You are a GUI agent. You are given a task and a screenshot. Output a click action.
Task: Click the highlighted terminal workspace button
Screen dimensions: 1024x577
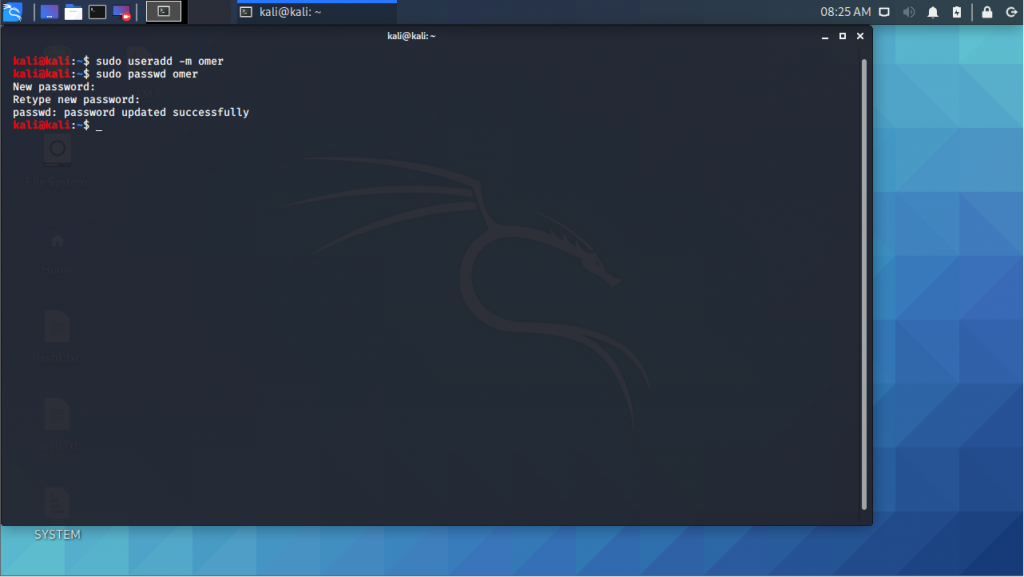click(x=163, y=11)
